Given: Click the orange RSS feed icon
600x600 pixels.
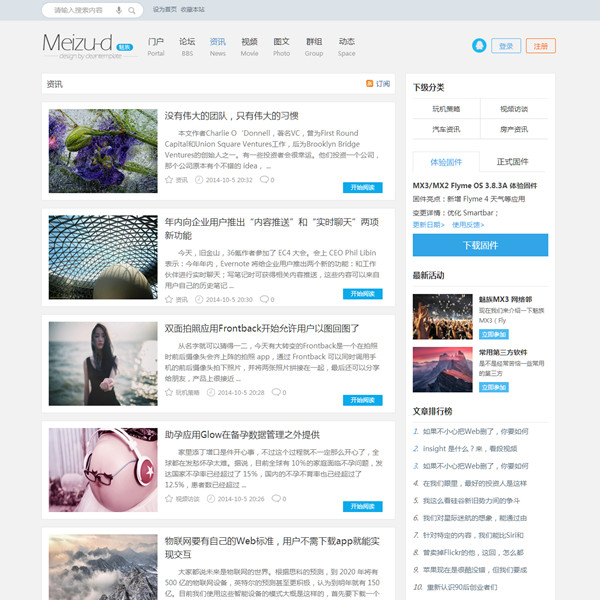Looking at the screenshot, I should (x=369, y=83).
